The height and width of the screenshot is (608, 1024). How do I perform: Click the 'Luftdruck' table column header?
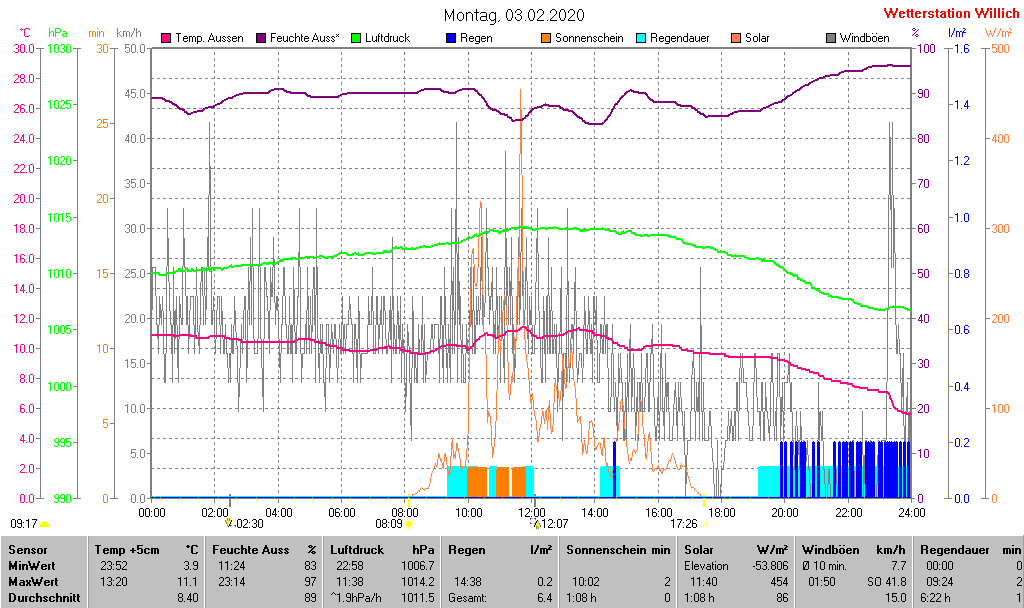(357, 550)
